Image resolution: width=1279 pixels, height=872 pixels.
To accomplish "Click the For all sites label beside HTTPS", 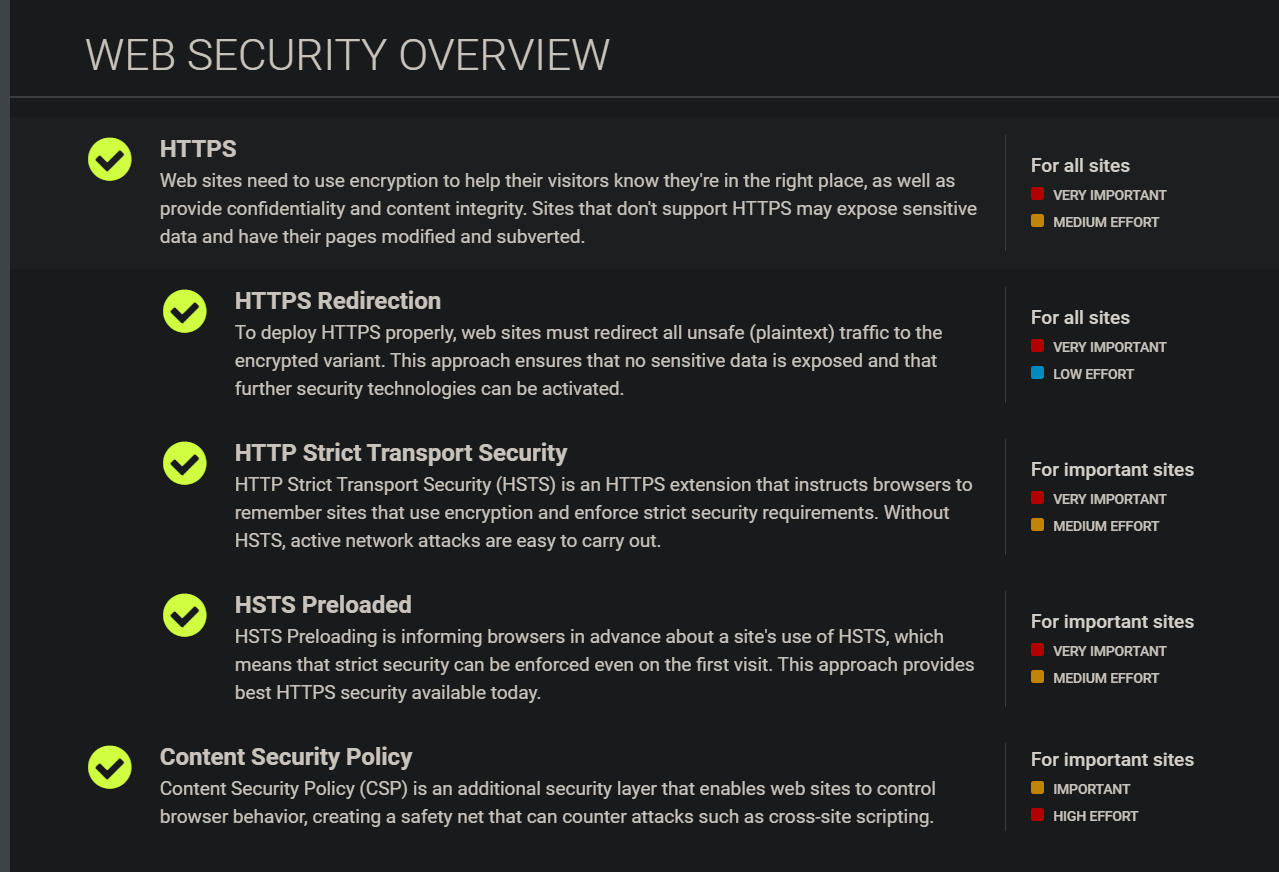I will point(1080,165).
